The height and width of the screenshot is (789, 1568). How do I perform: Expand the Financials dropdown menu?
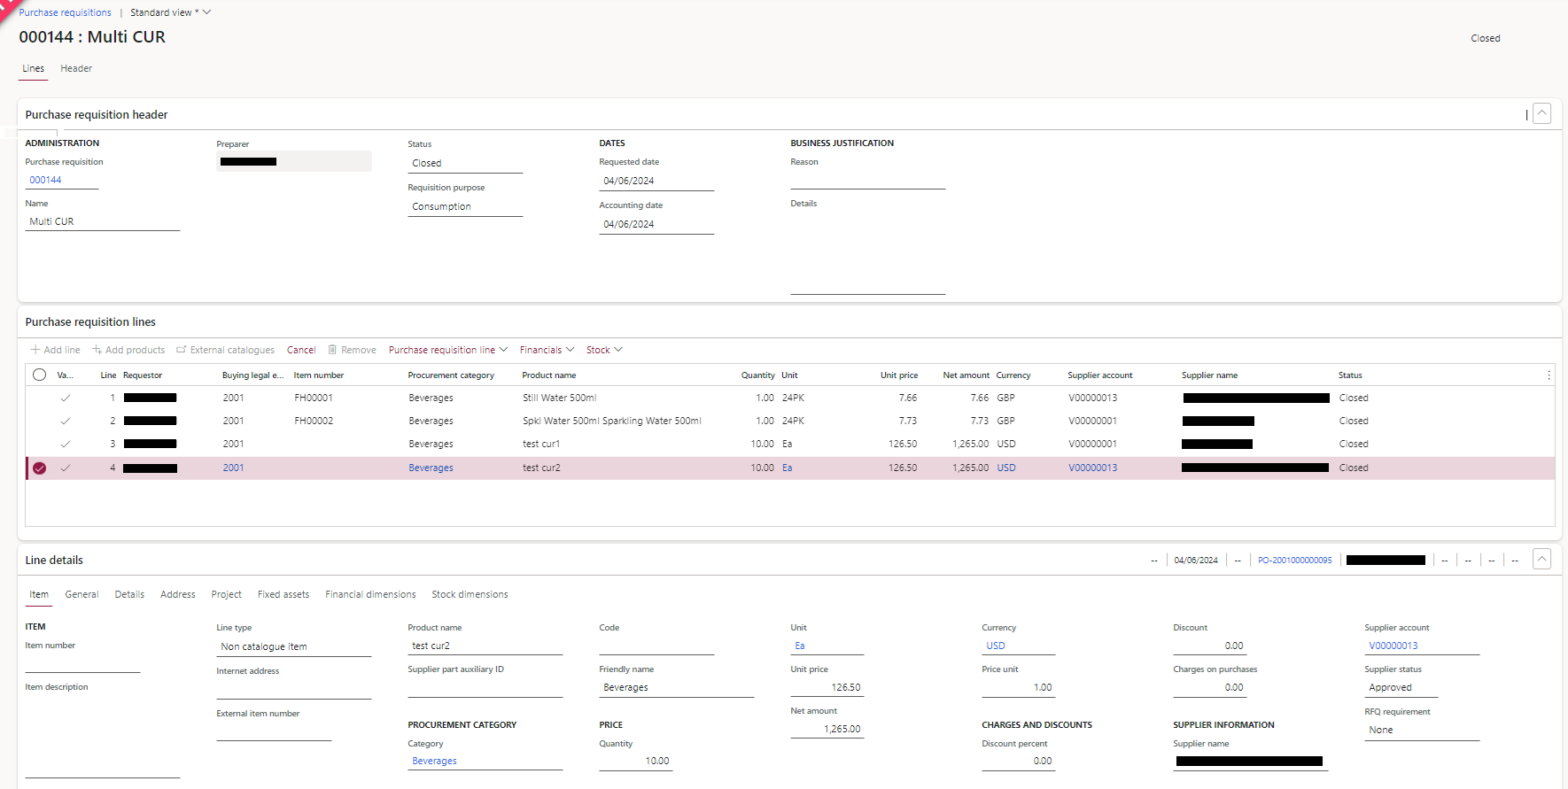pyautogui.click(x=546, y=350)
